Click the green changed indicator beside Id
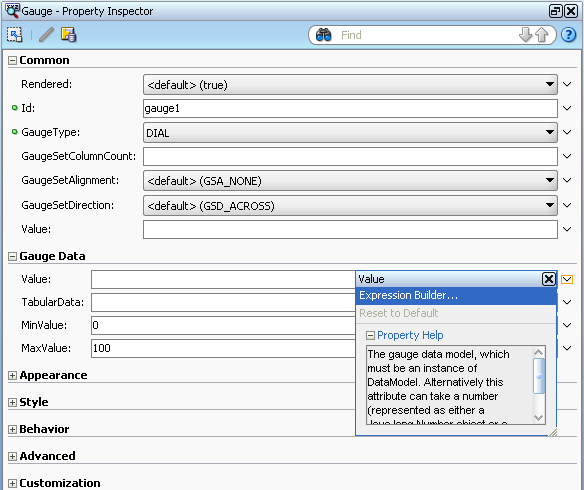This screenshot has height=490, width=584. coord(15,108)
